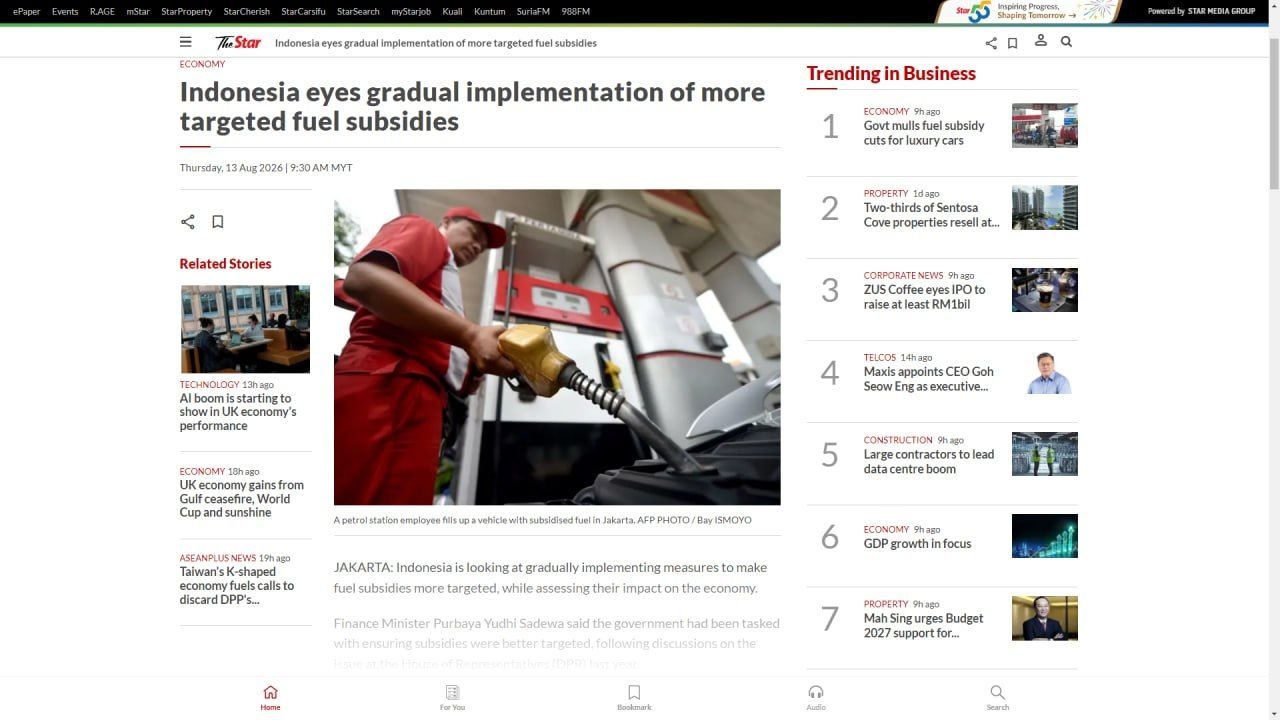Screen dimensions: 1280x720
Task: Open R.AGE link in top bar
Action: pyautogui.click(x=102, y=12)
